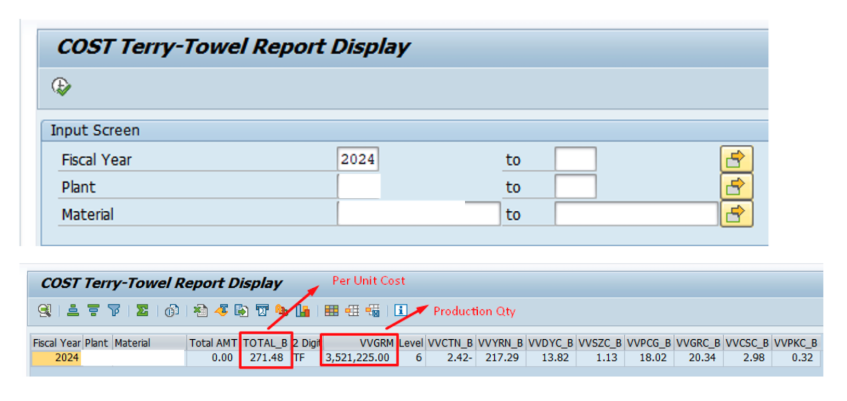Change the layout grid icon

(x=331, y=310)
